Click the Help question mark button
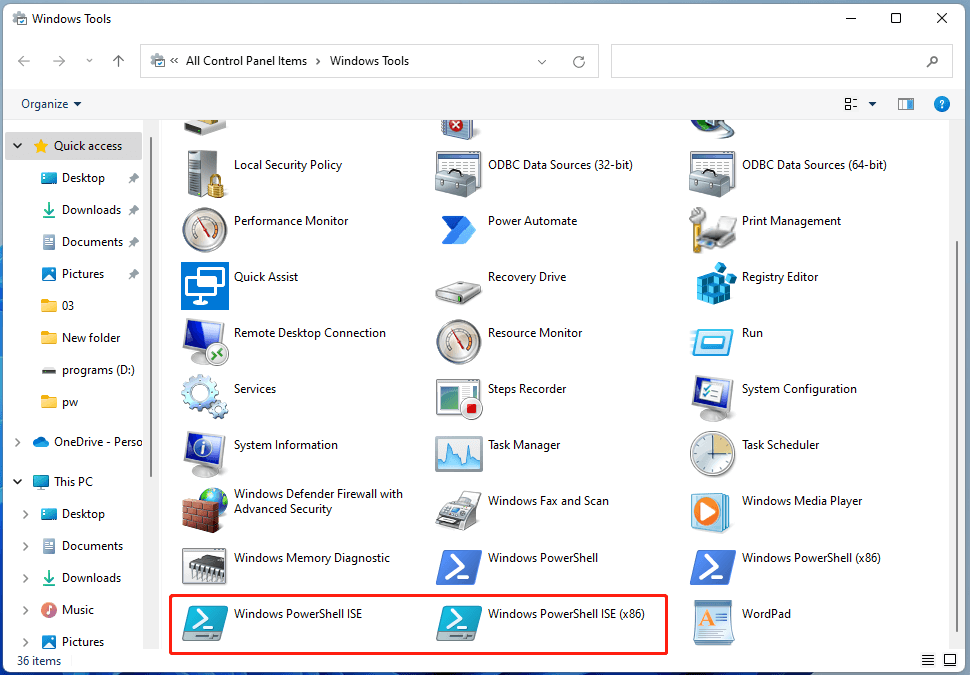970x675 pixels. (941, 104)
